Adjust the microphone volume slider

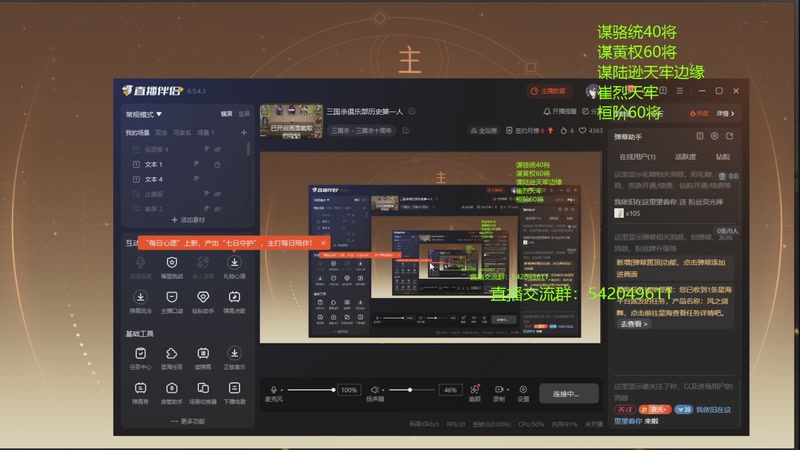point(311,390)
